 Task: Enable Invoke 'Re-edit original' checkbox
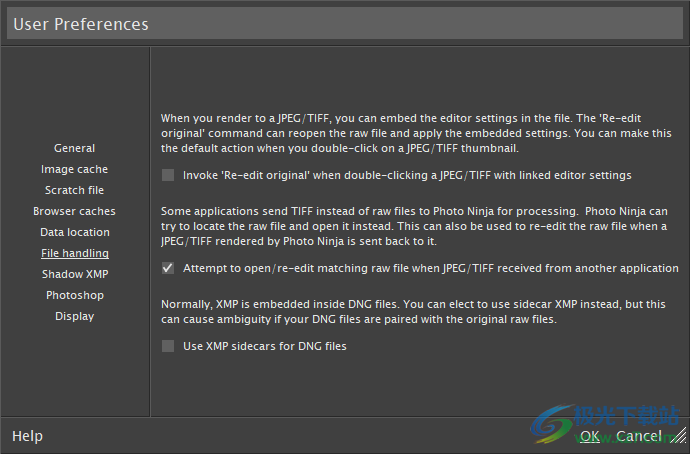pyautogui.click(x=168, y=175)
